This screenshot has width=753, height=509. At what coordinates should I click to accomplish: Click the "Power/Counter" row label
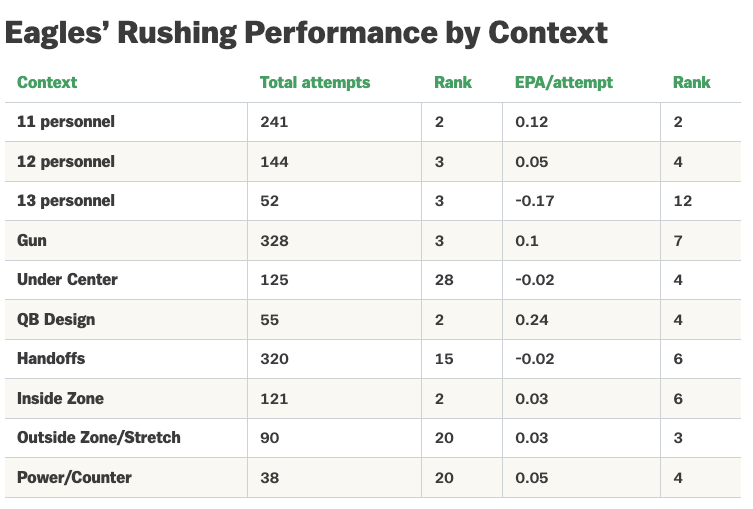[x=74, y=478]
